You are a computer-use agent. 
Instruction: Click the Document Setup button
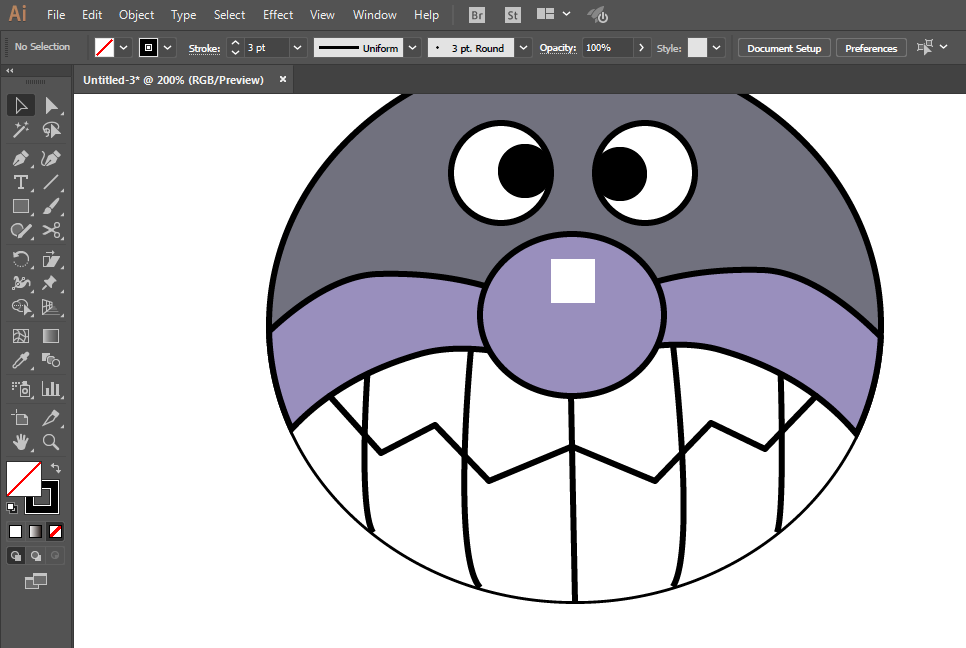tap(784, 48)
